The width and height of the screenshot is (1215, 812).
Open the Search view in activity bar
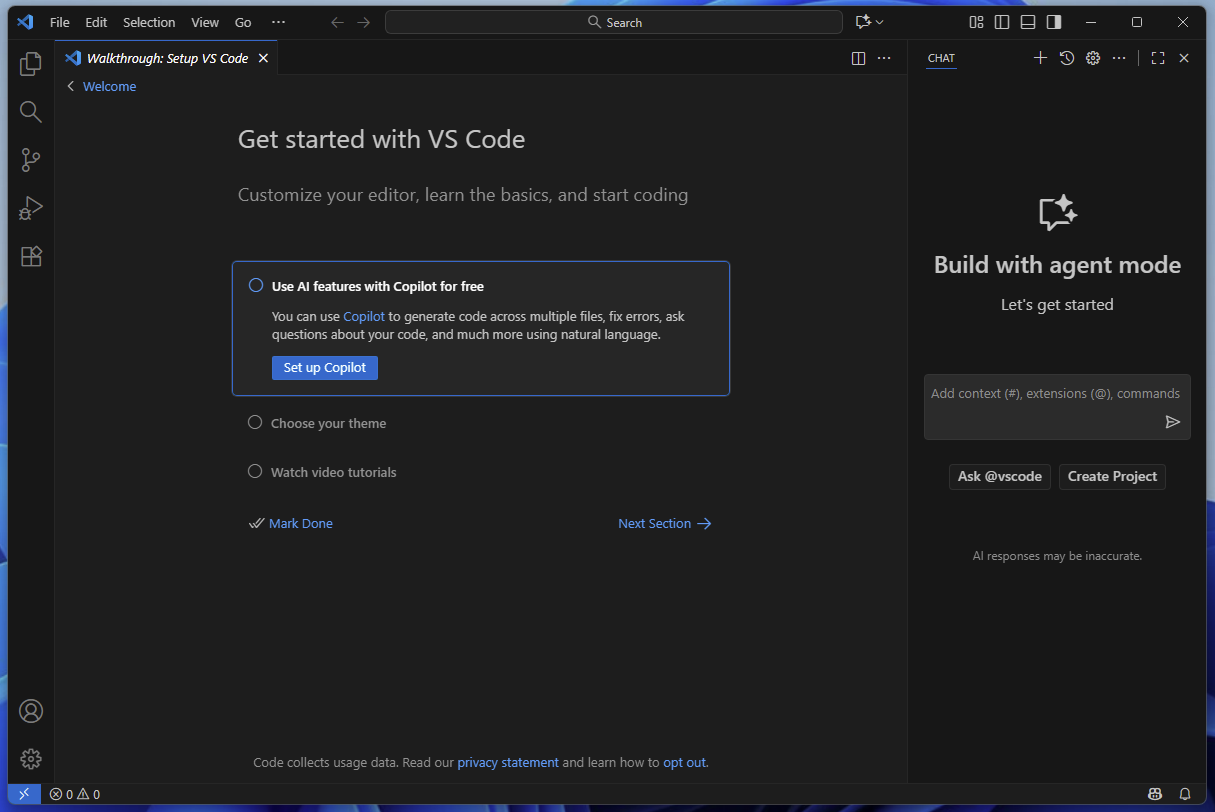[x=31, y=112]
